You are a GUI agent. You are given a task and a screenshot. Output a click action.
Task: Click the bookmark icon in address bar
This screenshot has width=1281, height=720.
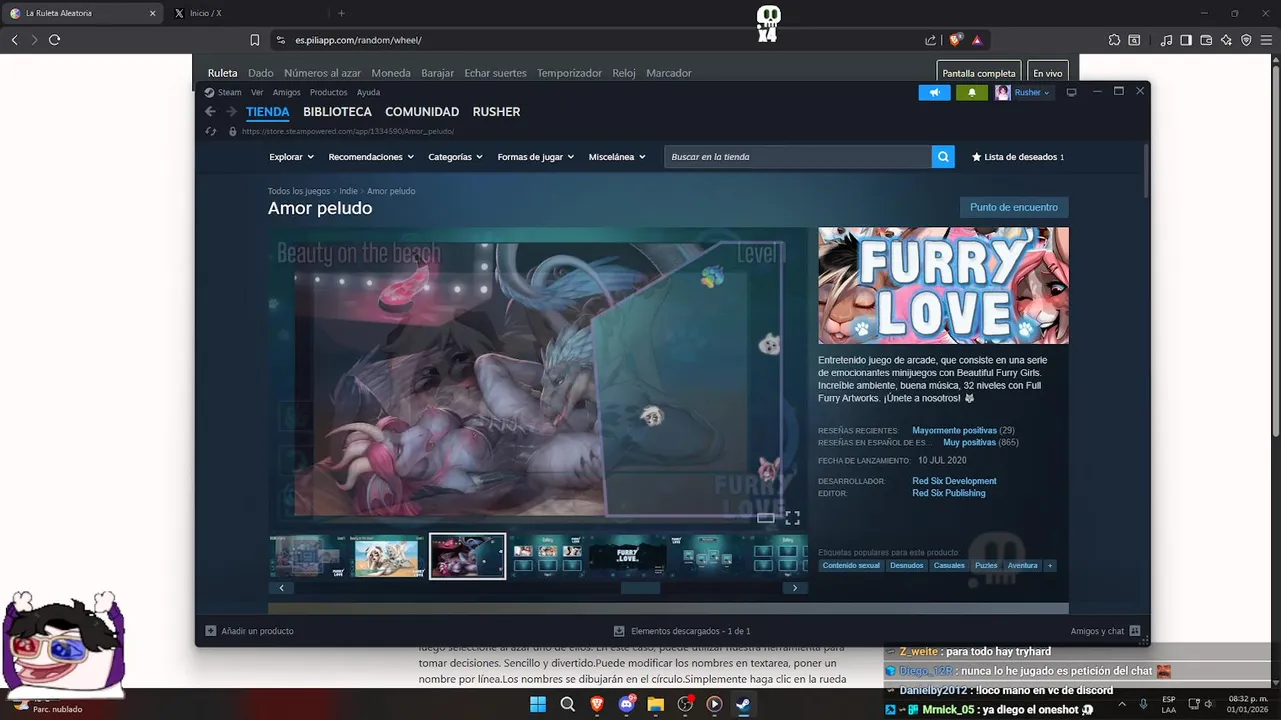[x=255, y=40]
